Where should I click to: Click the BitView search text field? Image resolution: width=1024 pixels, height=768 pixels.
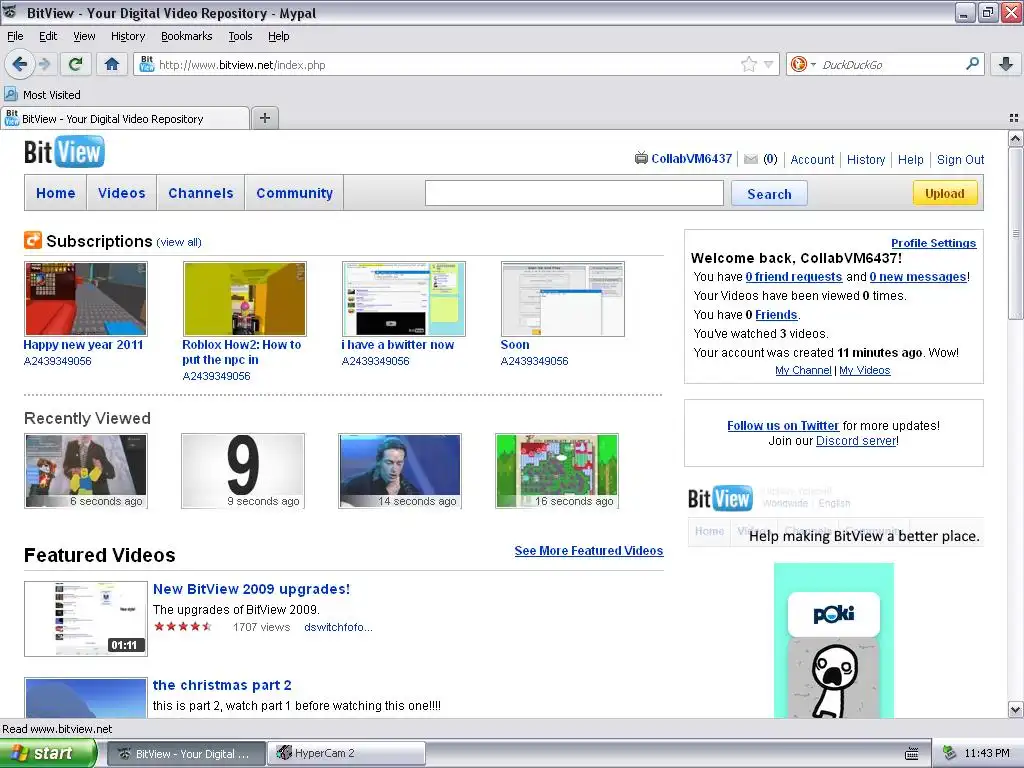[574, 193]
